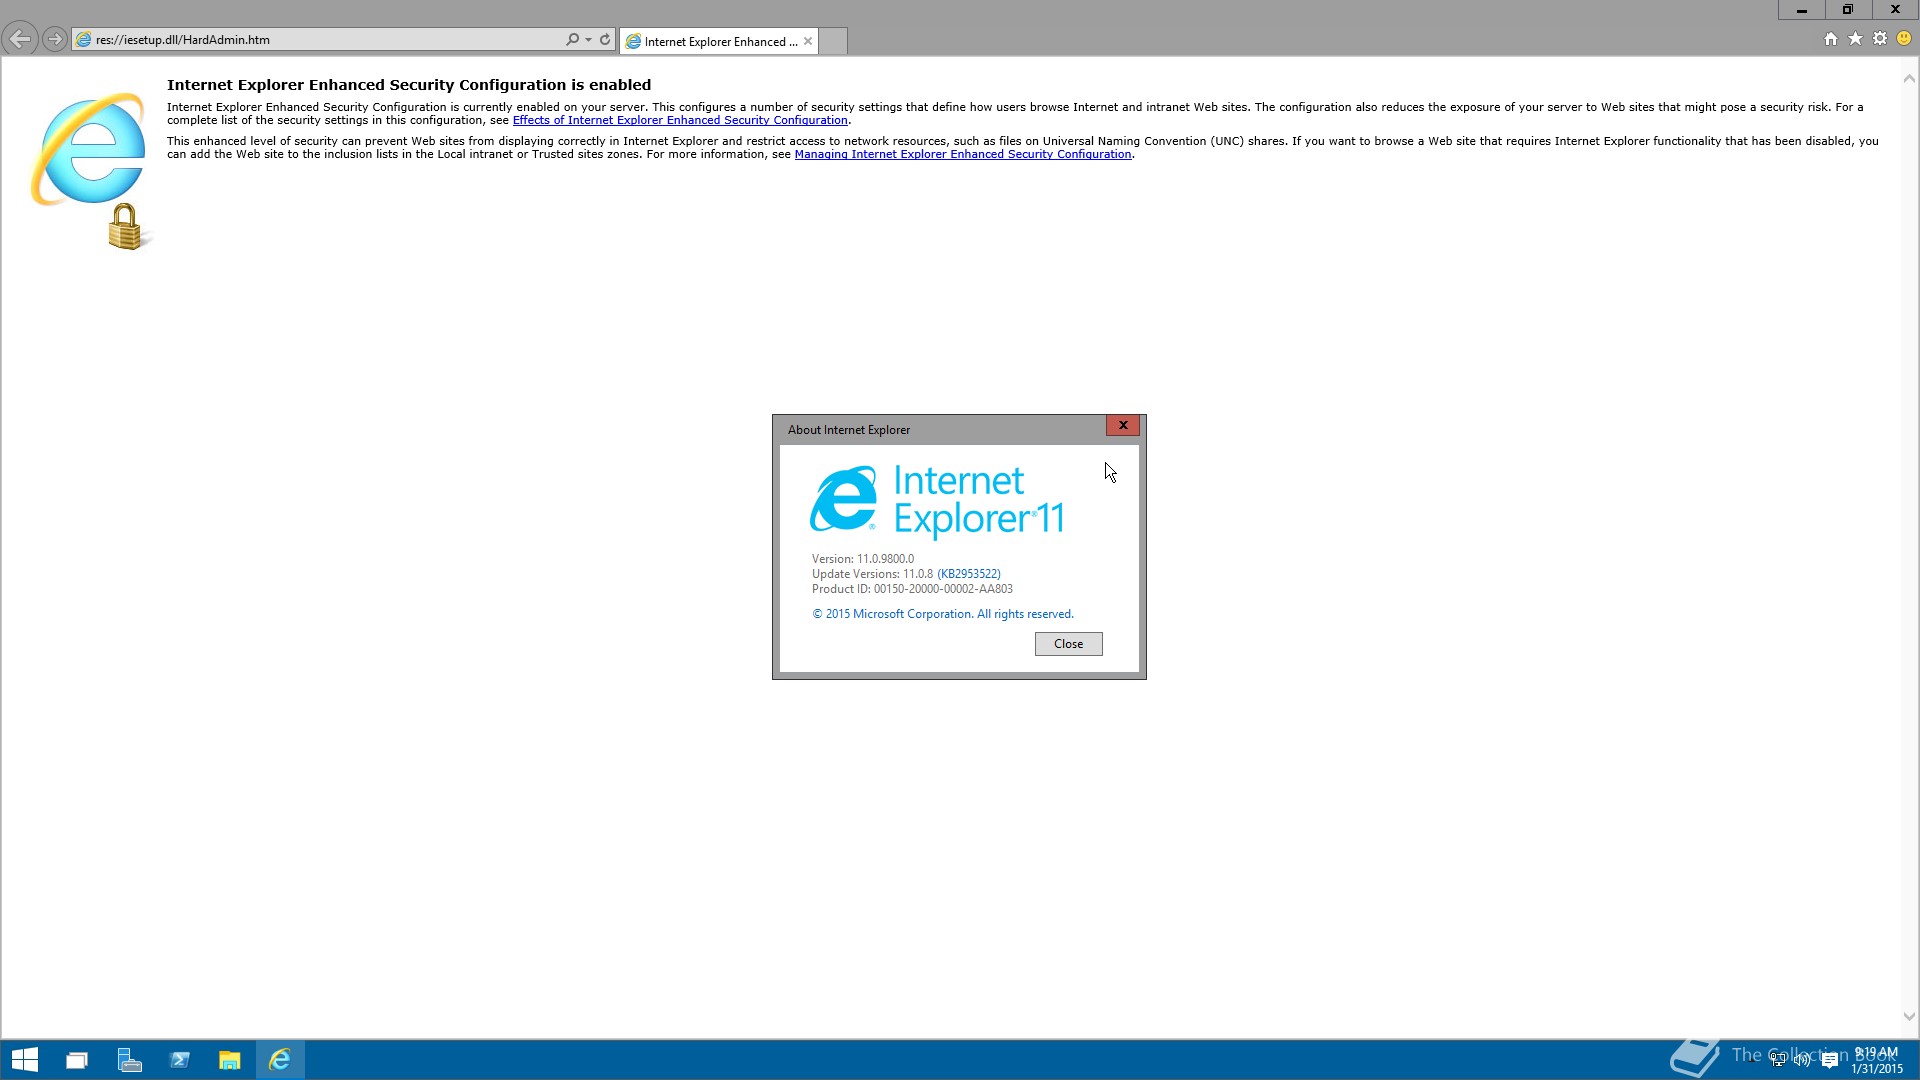The image size is (1920, 1080).
Task: Open File Explorer from the taskbar
Action: click(230, 1060)
